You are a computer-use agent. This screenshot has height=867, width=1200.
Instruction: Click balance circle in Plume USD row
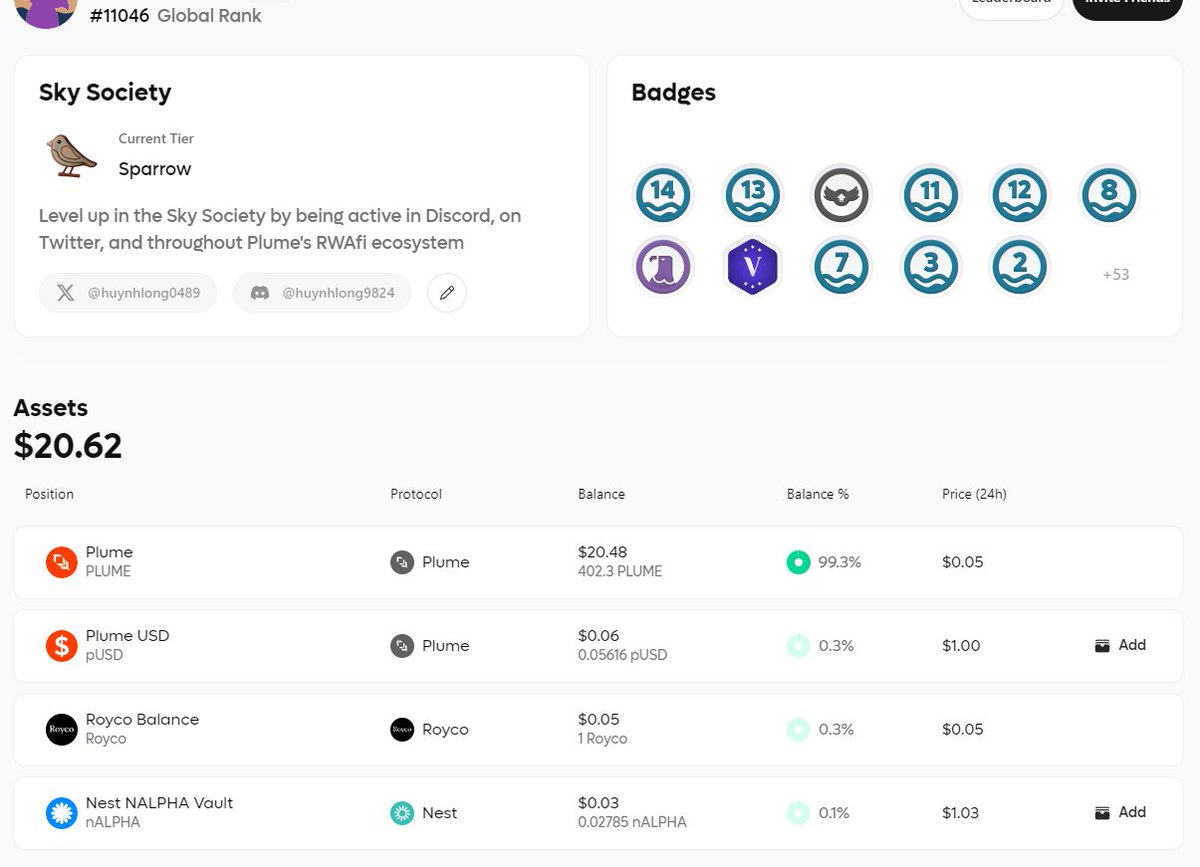[x=798, y=646]
